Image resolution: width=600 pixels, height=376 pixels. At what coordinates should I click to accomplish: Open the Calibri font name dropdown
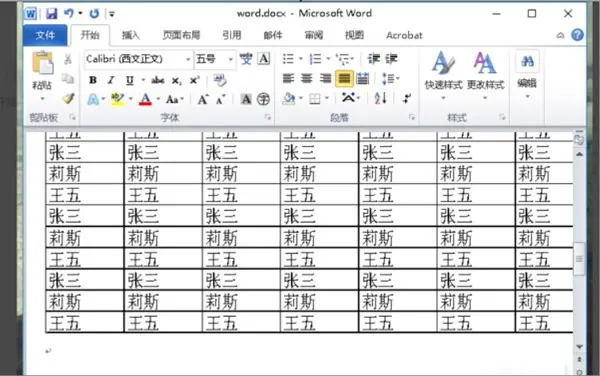tap(188, 60)
